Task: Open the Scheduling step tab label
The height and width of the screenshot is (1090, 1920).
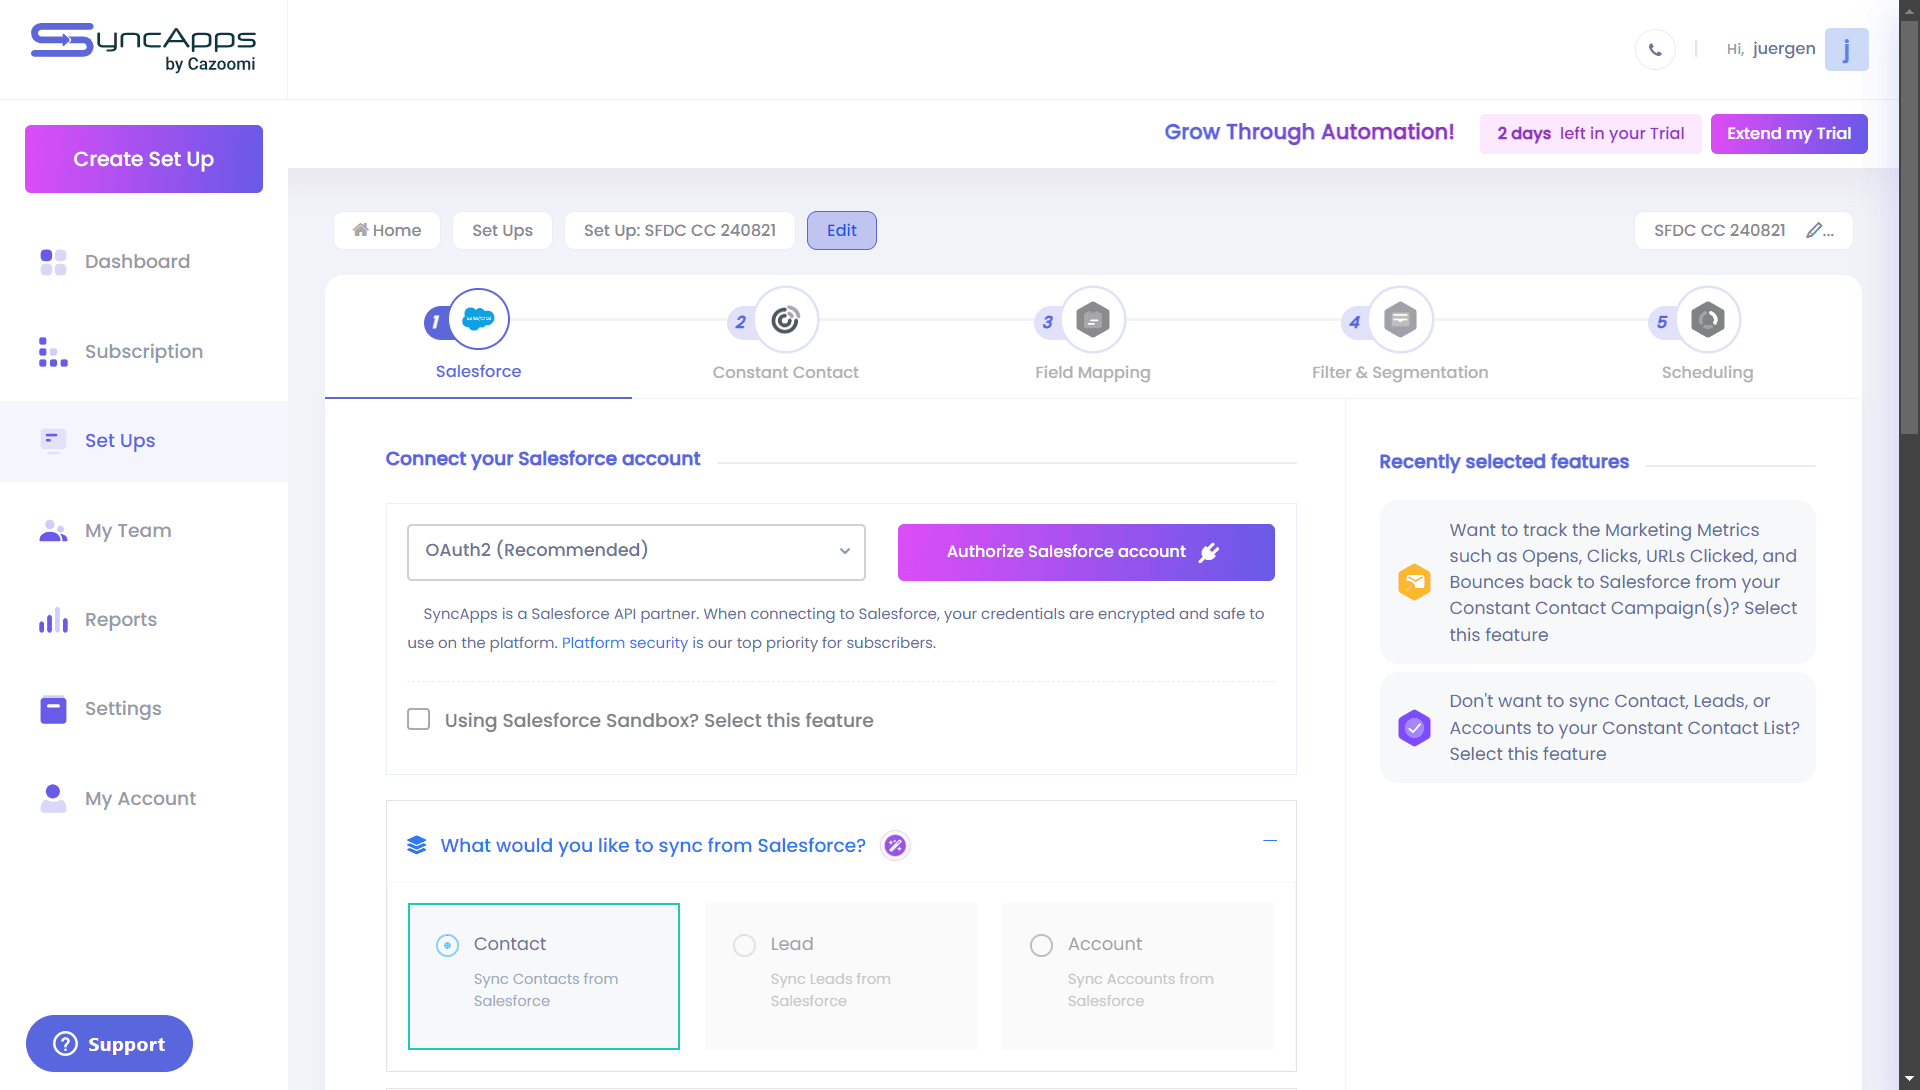Action: coord(1708,372)
